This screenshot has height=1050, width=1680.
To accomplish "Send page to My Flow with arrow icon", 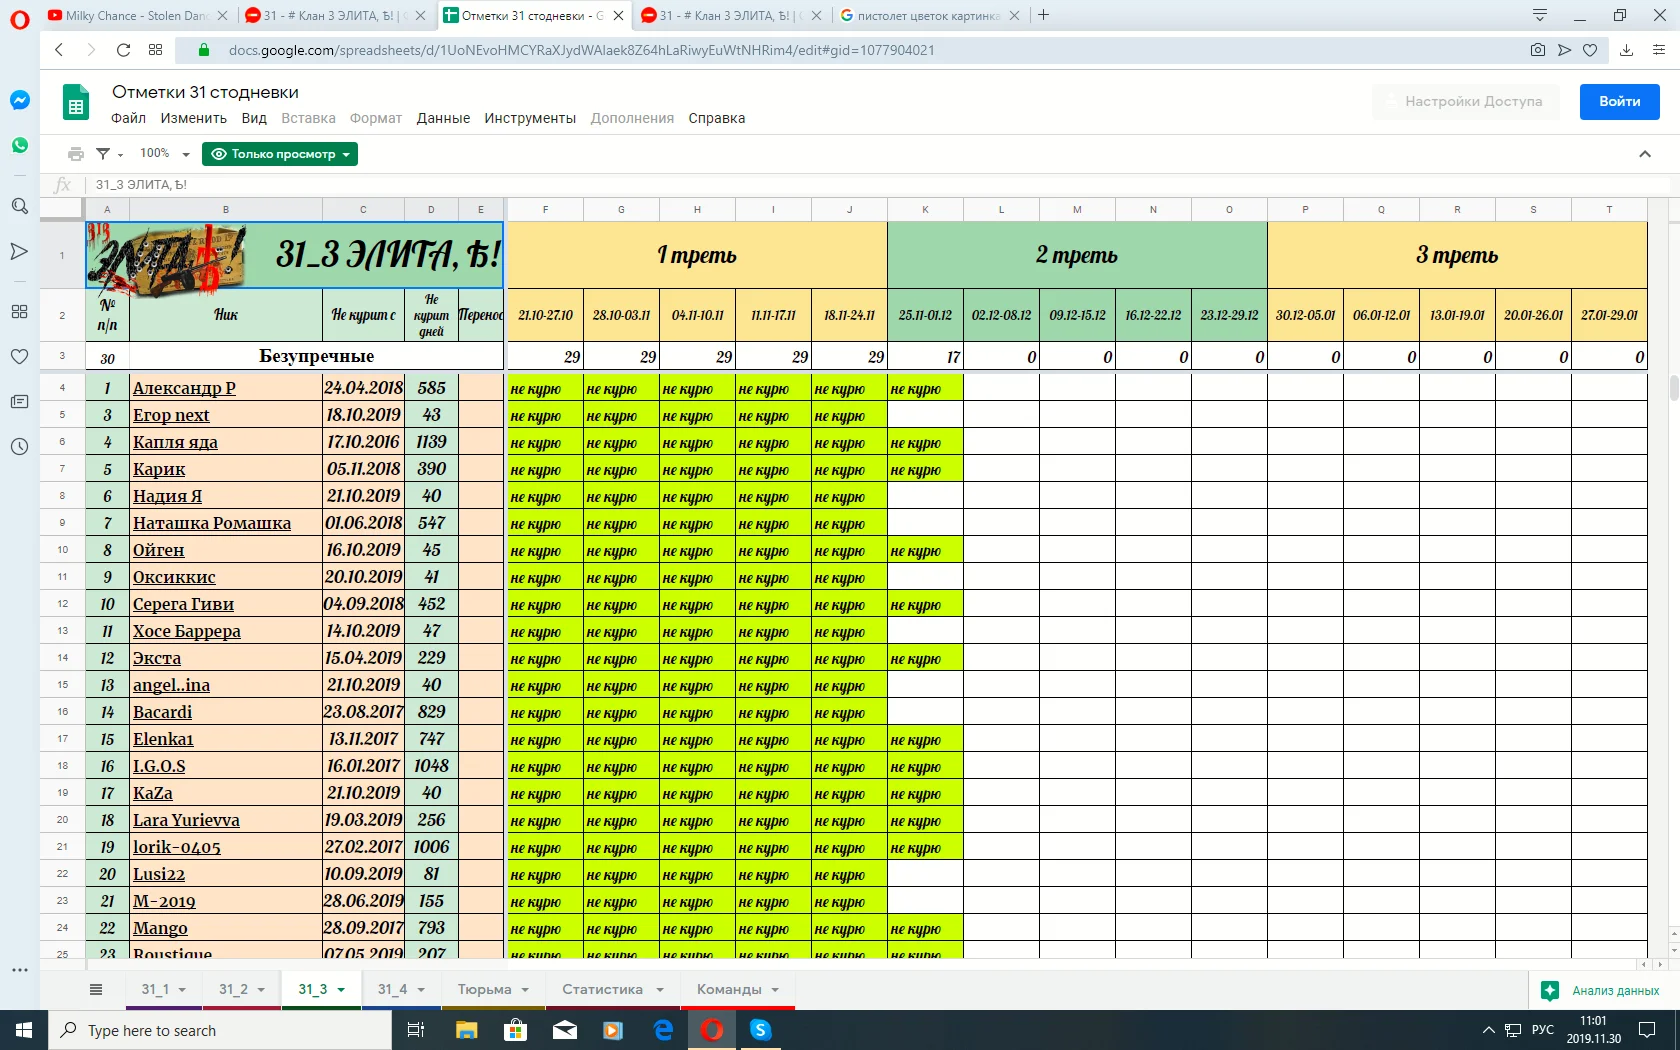I will (x=1564, y=50).
